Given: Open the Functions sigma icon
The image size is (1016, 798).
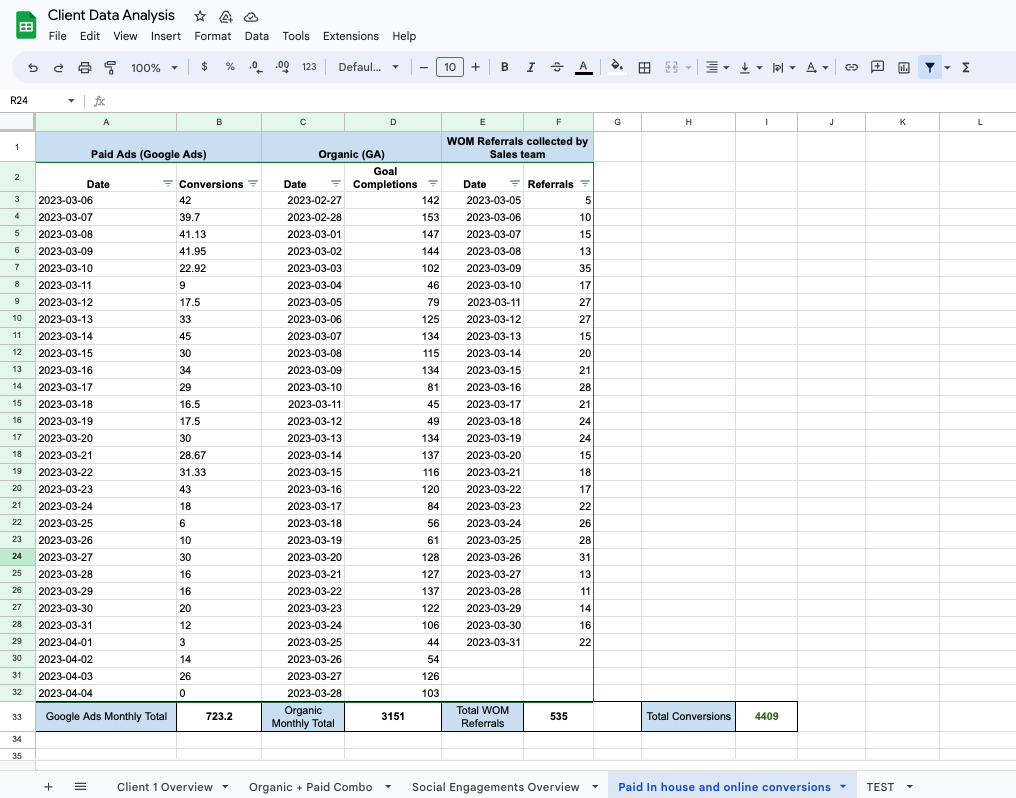Looking at the screenshot, I should 966,67.
